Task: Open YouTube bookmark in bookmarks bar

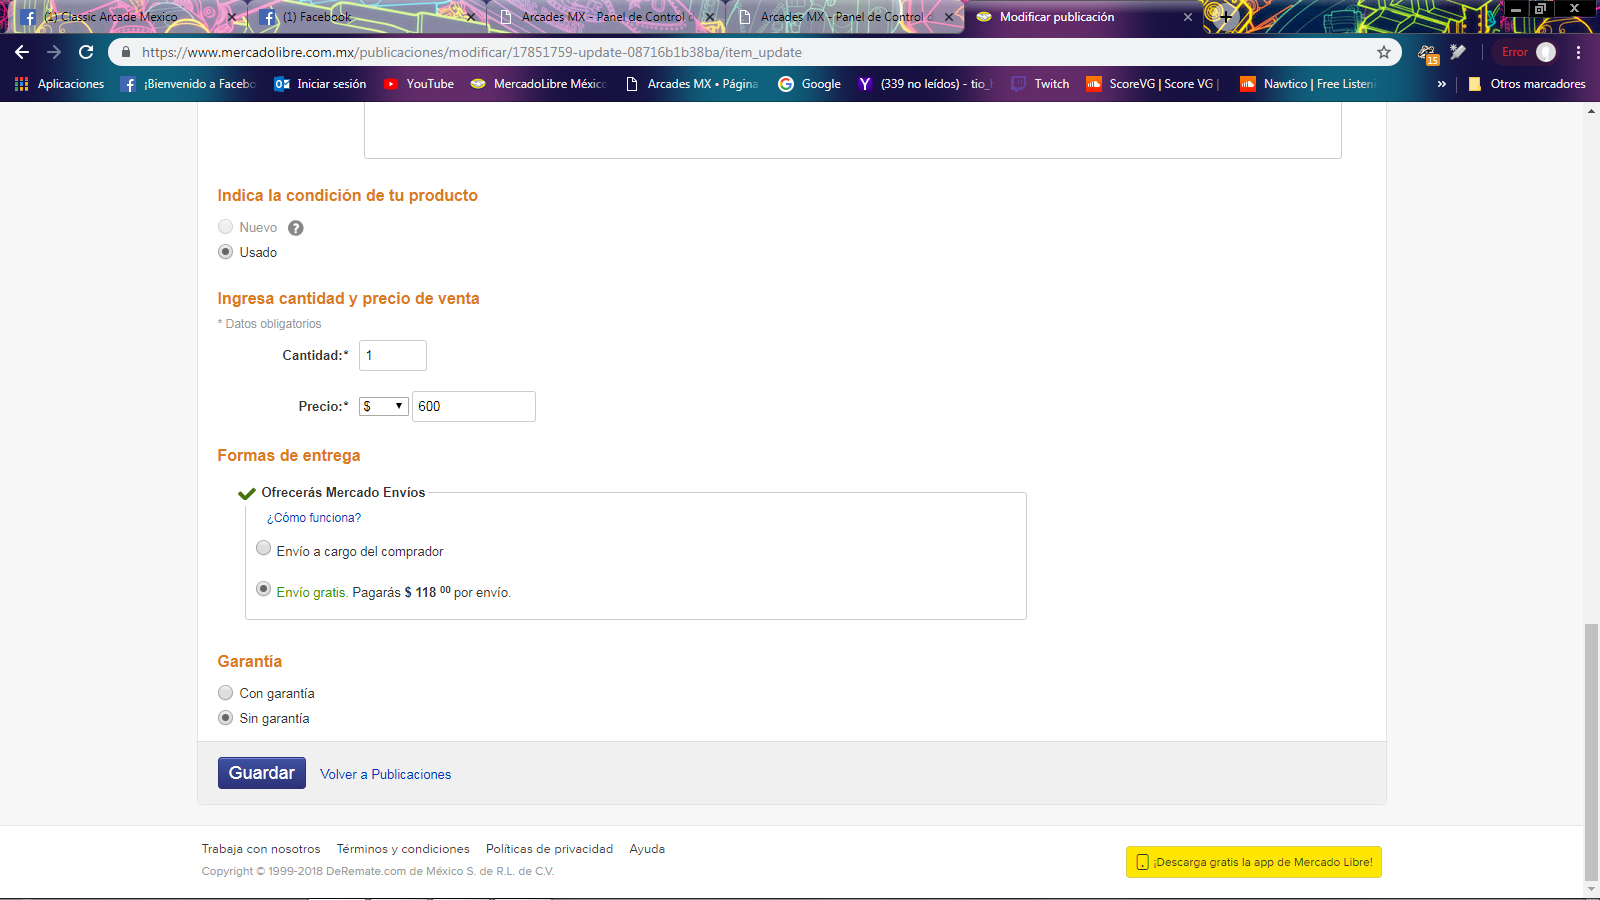Action: pos(419,84)
